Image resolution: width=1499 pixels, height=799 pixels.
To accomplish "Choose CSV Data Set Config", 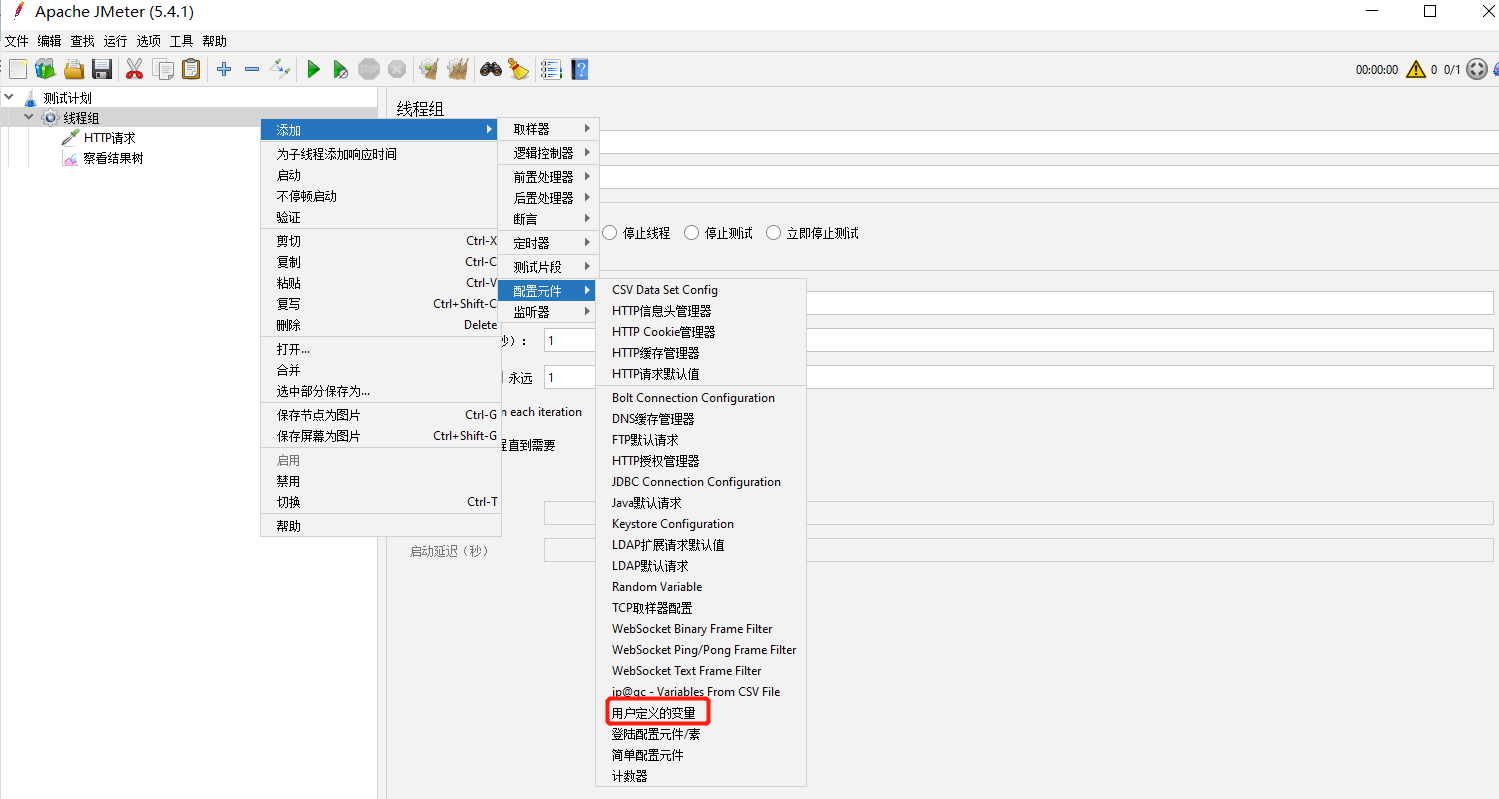I will click(665, 290).
